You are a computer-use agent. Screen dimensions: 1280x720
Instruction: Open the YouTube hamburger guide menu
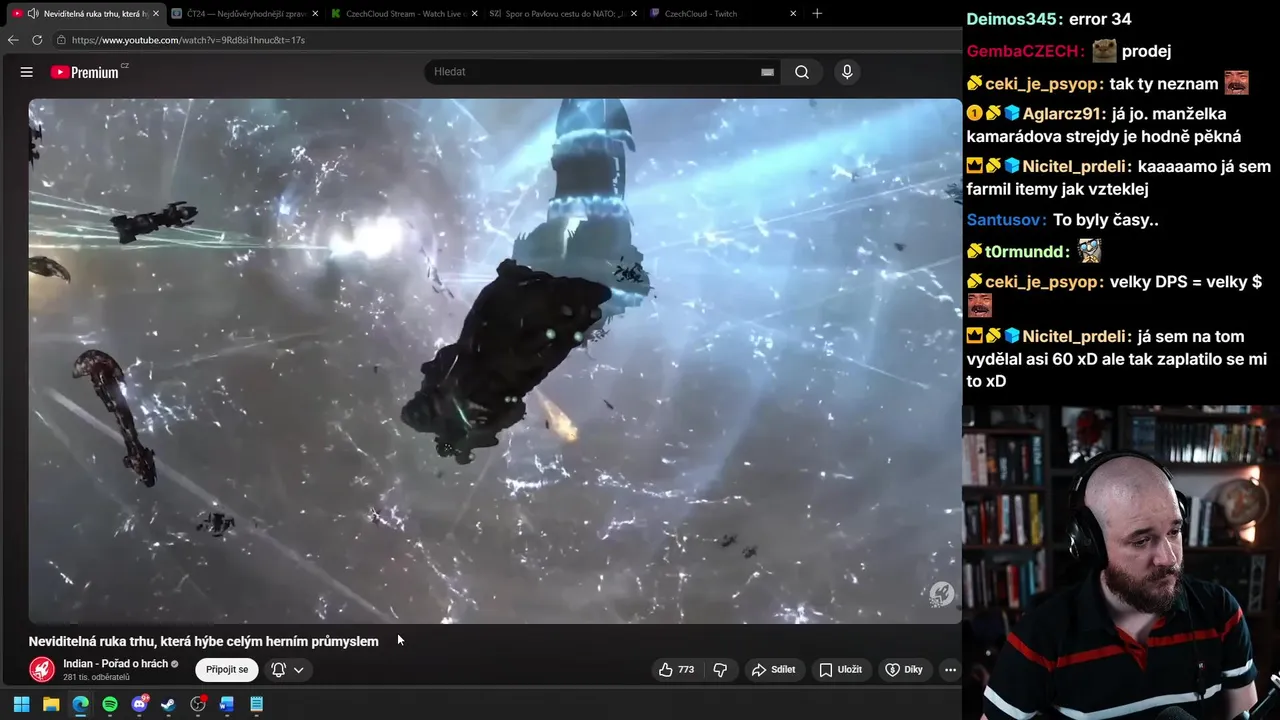[x=27, y=72]
